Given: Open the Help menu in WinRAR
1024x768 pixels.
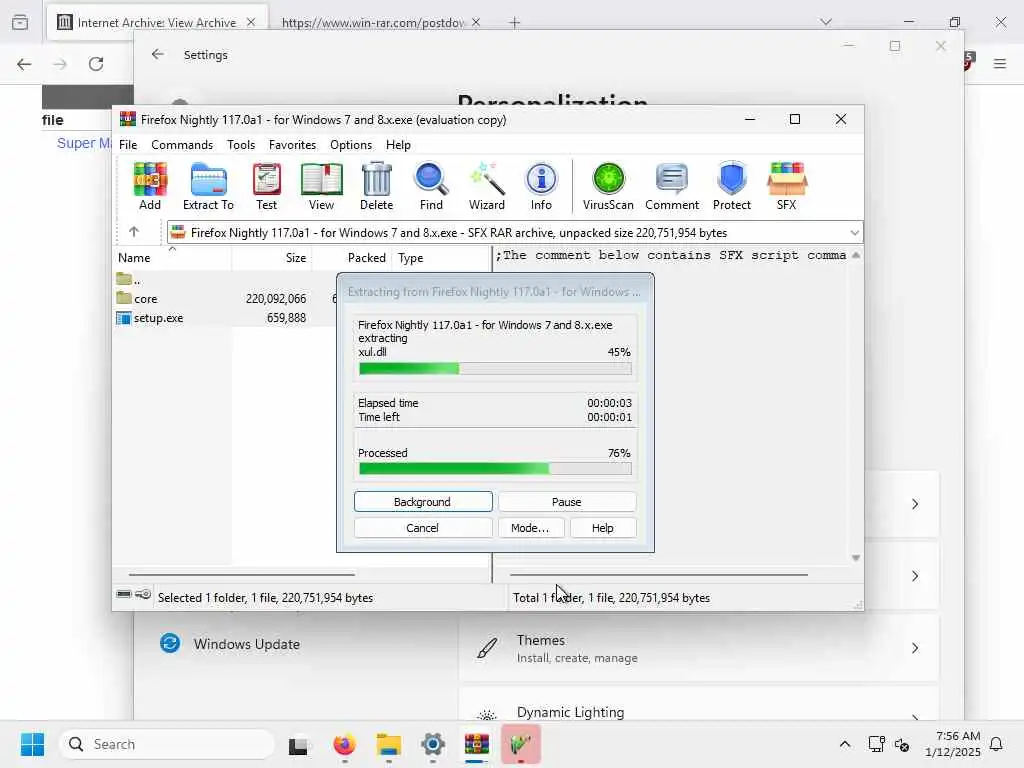Looking at the screenshot, I should click(x=398, y=145).
